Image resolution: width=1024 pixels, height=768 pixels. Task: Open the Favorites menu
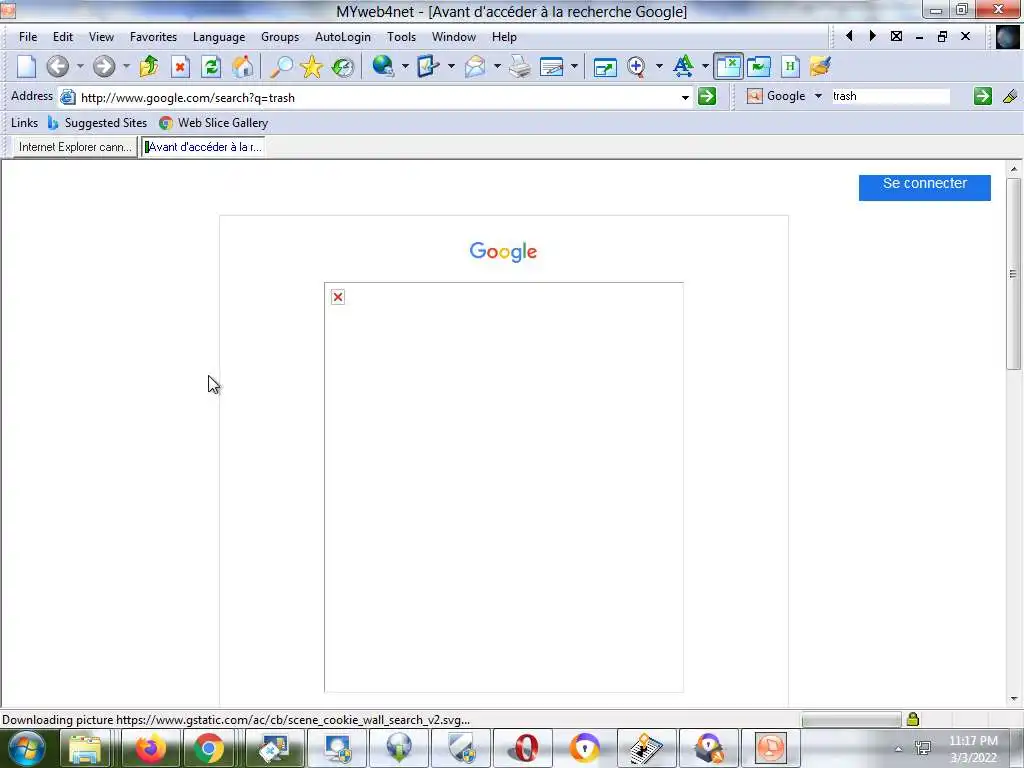(x=153, y=37)
